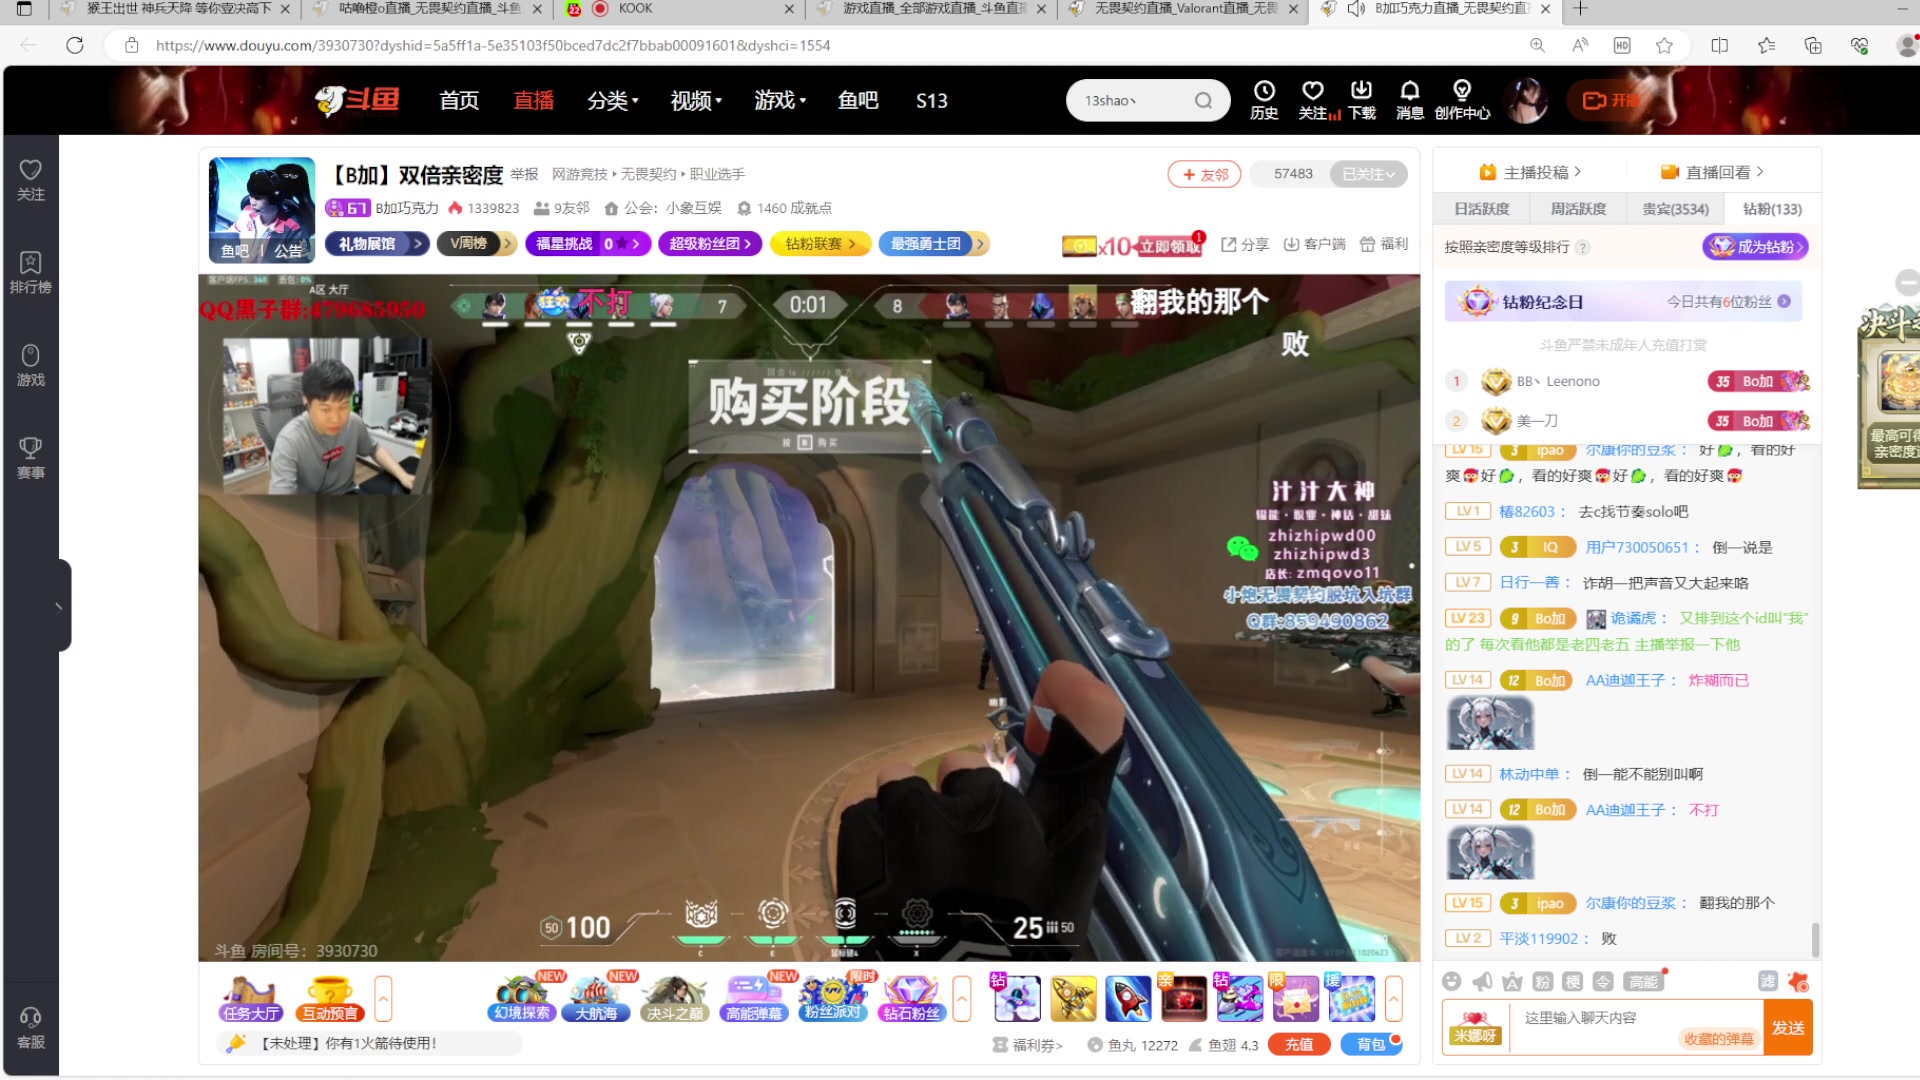Image resolution: width=1920 pixels, height=1080 pixels.
Task: Open the 消息 notification bell in top nav
Action: pos(1409,100)
